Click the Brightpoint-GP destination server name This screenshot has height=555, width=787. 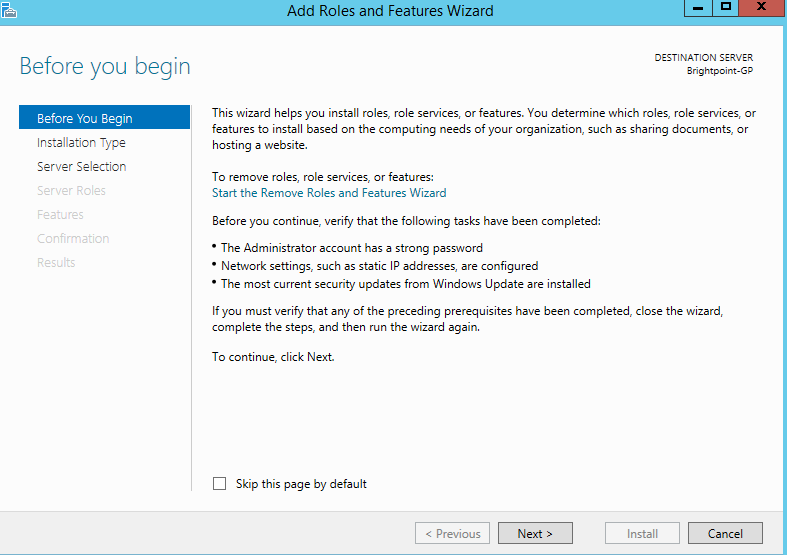point(720,71)
